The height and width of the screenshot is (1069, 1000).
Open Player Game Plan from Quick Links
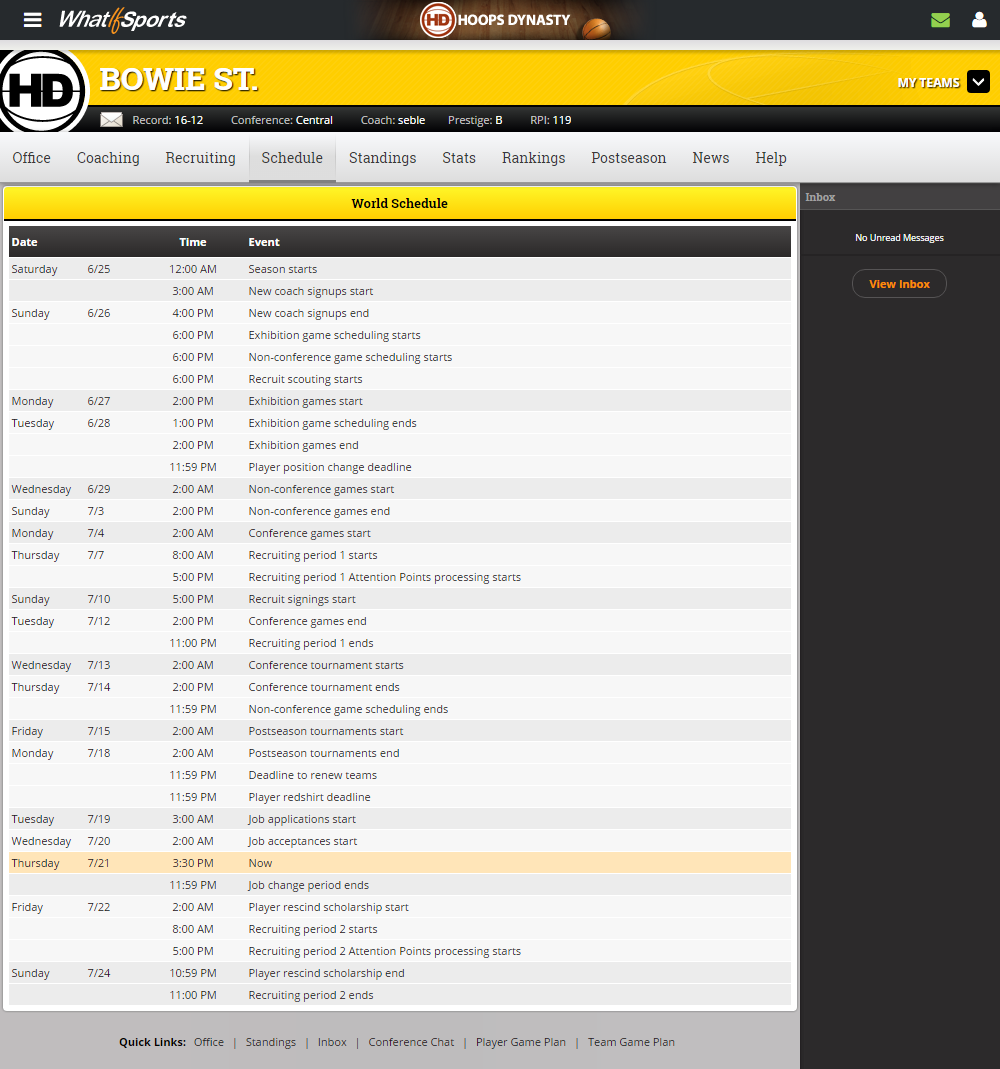click(x=520, y=1042)
